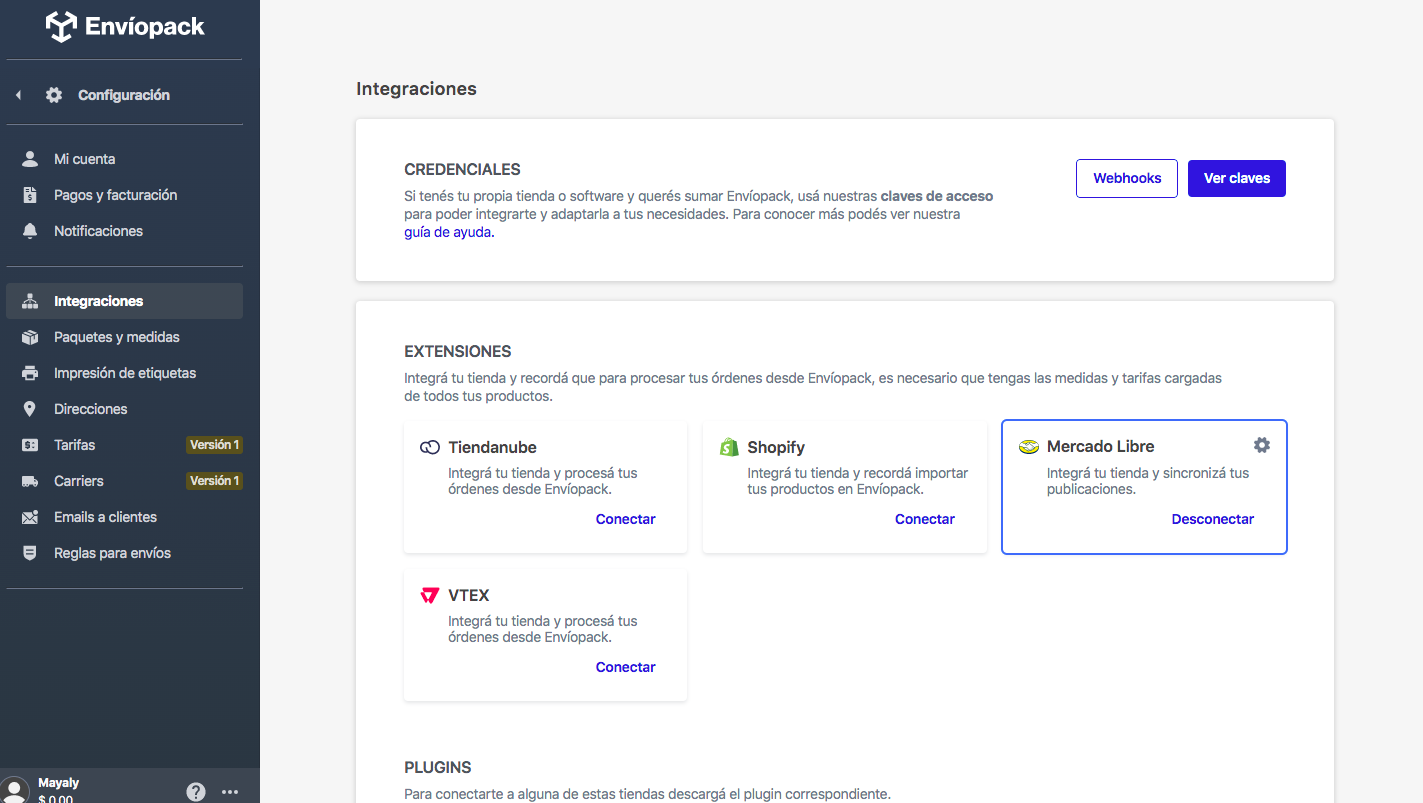Click the Notificaciones bell icon
The image size is (1423, 803).
pyautogui.click(x=30, y=231)
